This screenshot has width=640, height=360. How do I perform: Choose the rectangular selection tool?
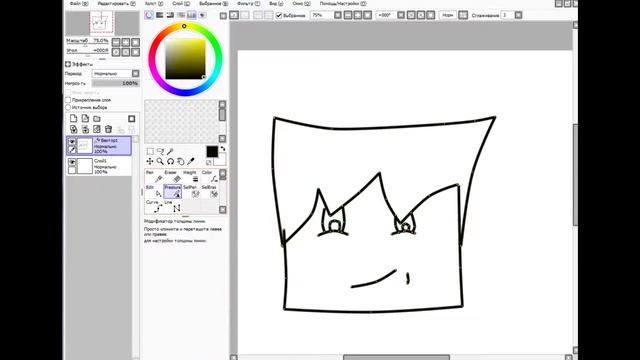click(150, 151)
